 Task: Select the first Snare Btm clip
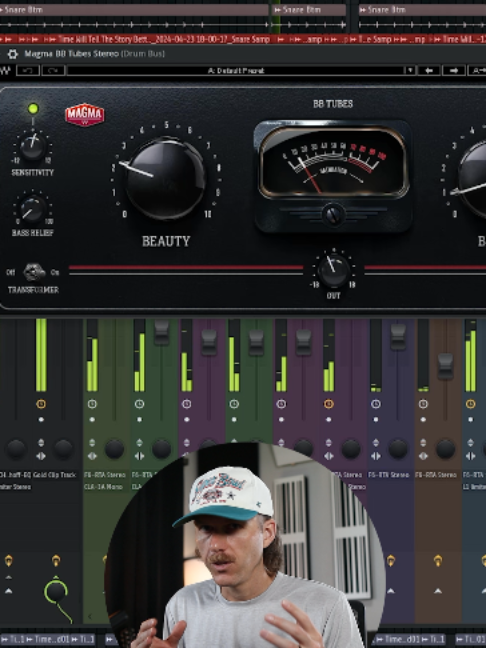coord(134,10)
